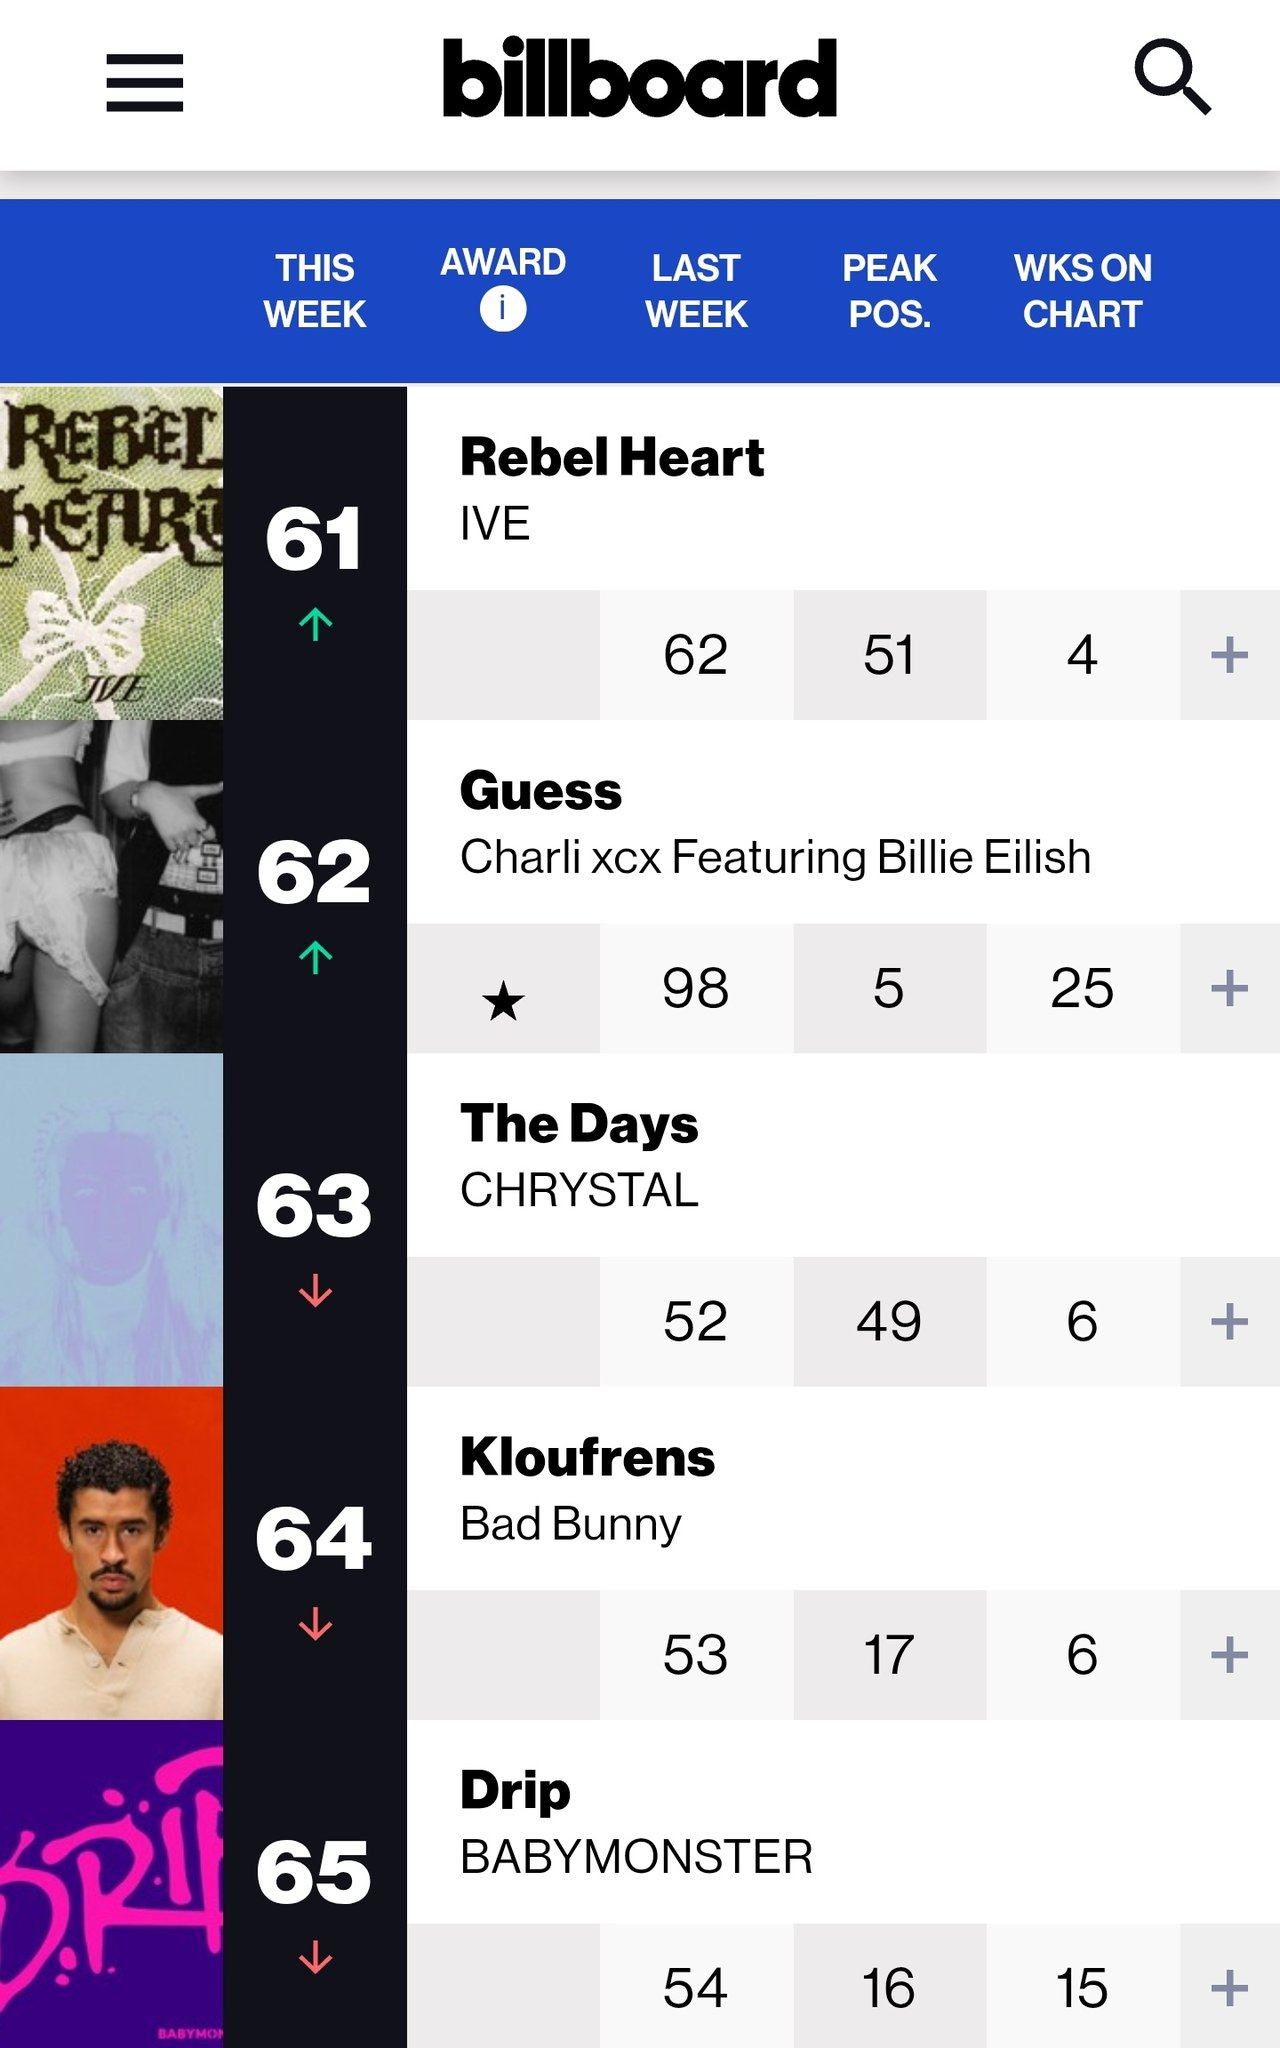The image size is (1280, 2048).
Task: Open the Rebel Heart cover art
Action: [111, 553]
